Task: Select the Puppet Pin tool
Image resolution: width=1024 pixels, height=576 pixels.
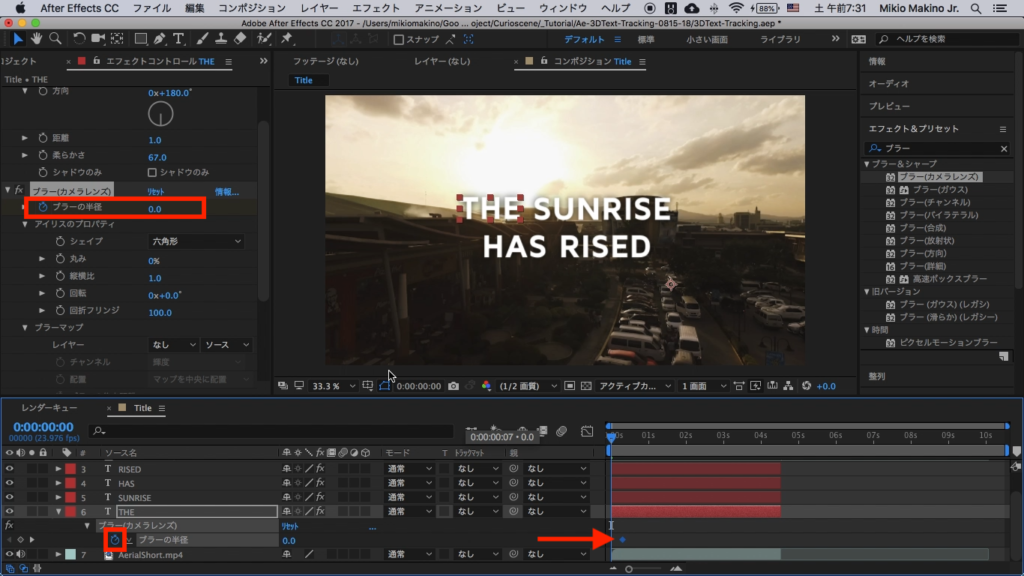Action: click(287, 39)
